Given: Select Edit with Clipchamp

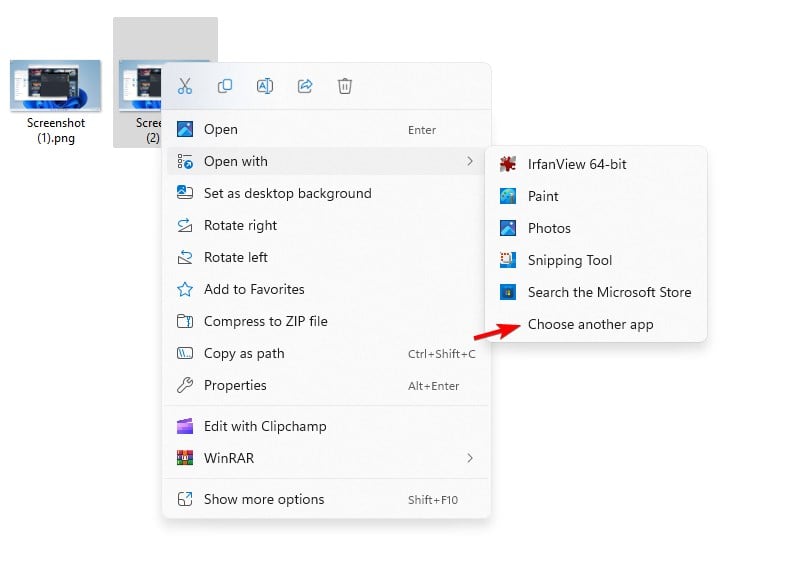Looking at the screenshot, I should (x=326, y=426).
